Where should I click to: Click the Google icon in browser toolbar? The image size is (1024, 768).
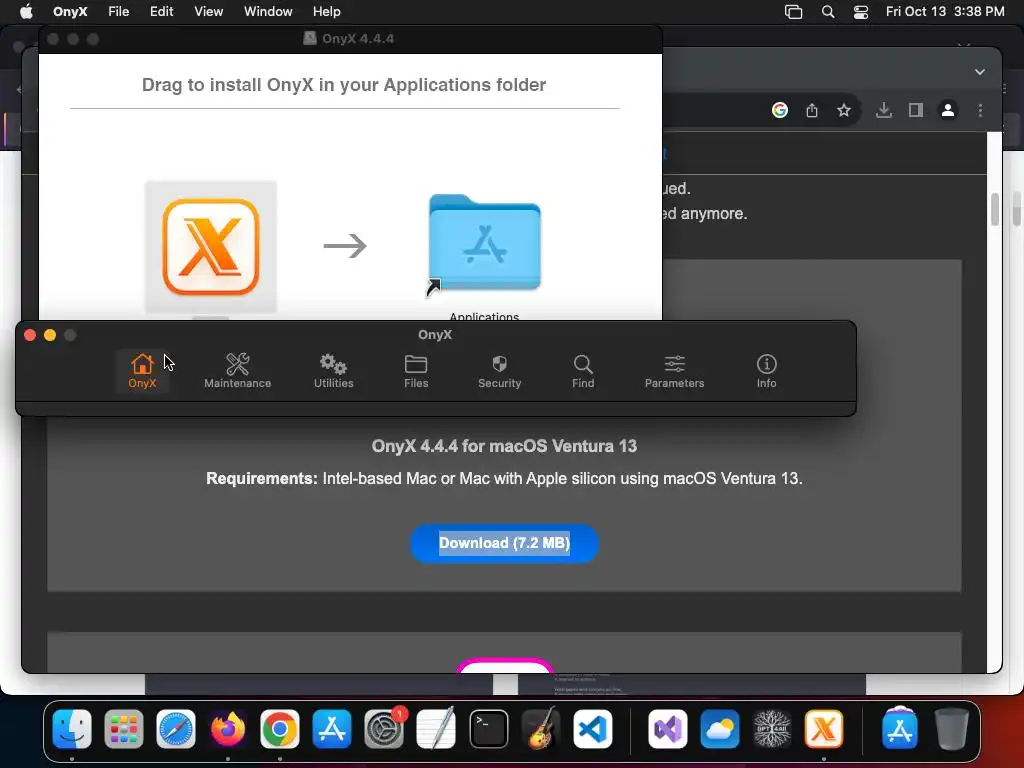780,110
